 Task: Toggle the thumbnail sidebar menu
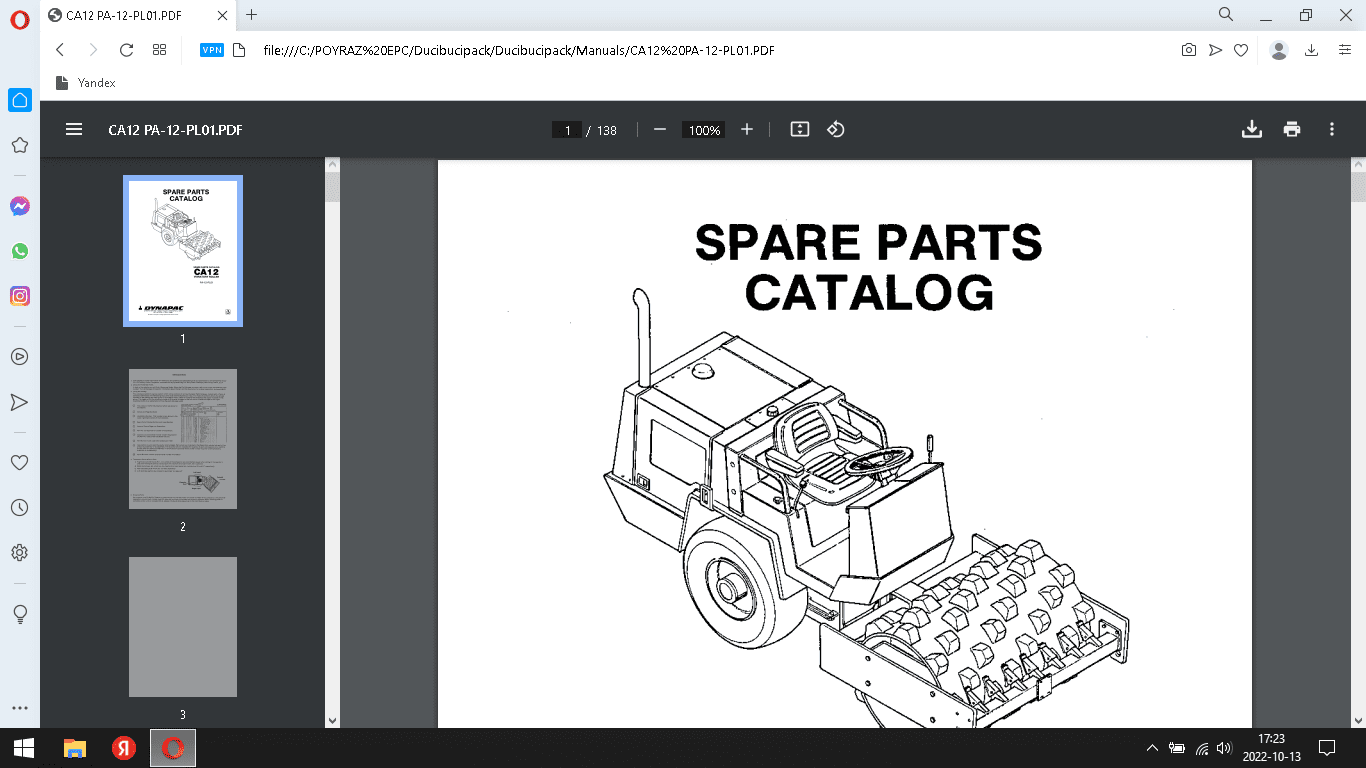[x=74, y=130]
